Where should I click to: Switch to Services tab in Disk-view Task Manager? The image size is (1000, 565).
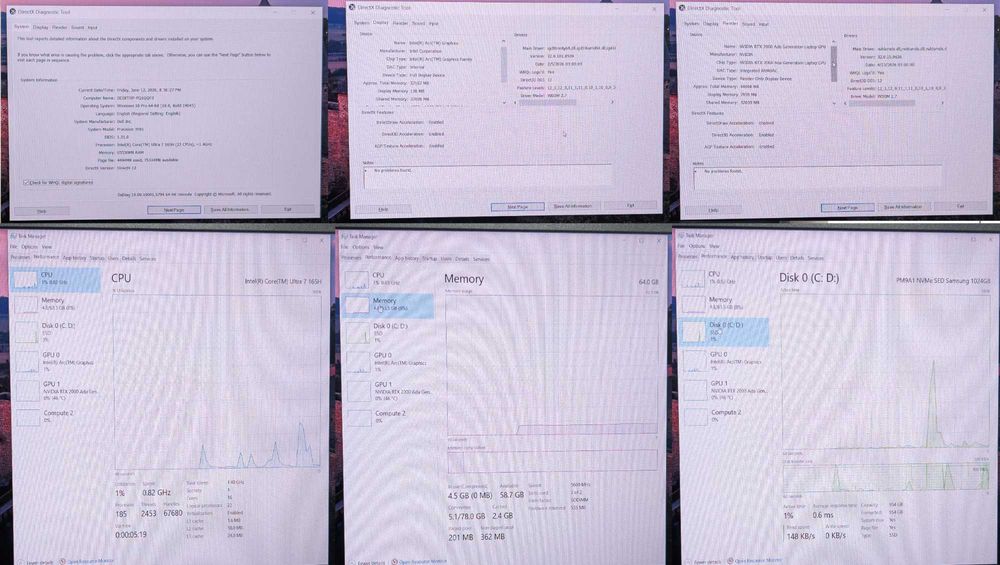coord(816,258)
